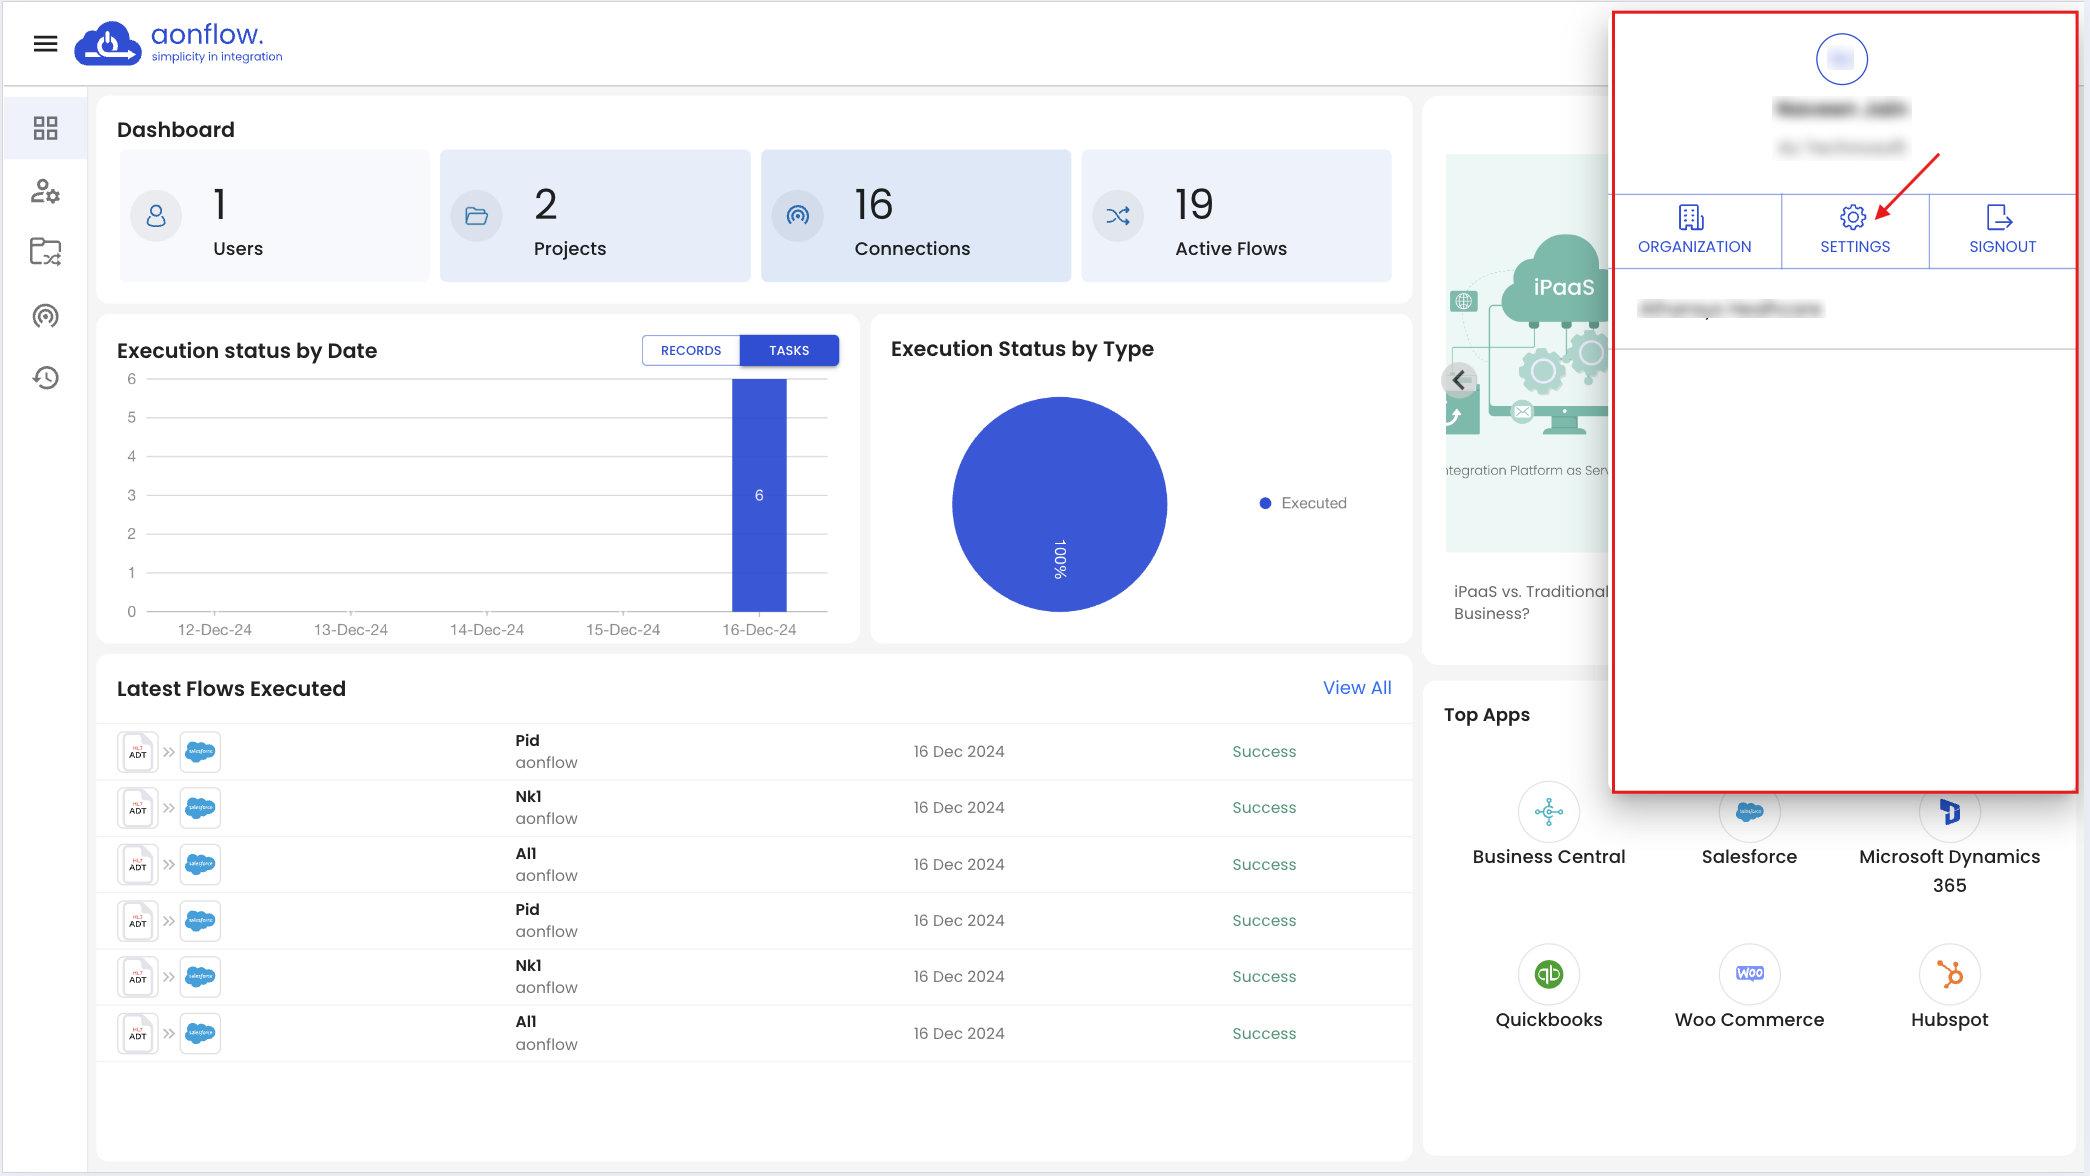Click the Settings gear icon
The image size is (2090, 1176).
tap(1853, 218)
